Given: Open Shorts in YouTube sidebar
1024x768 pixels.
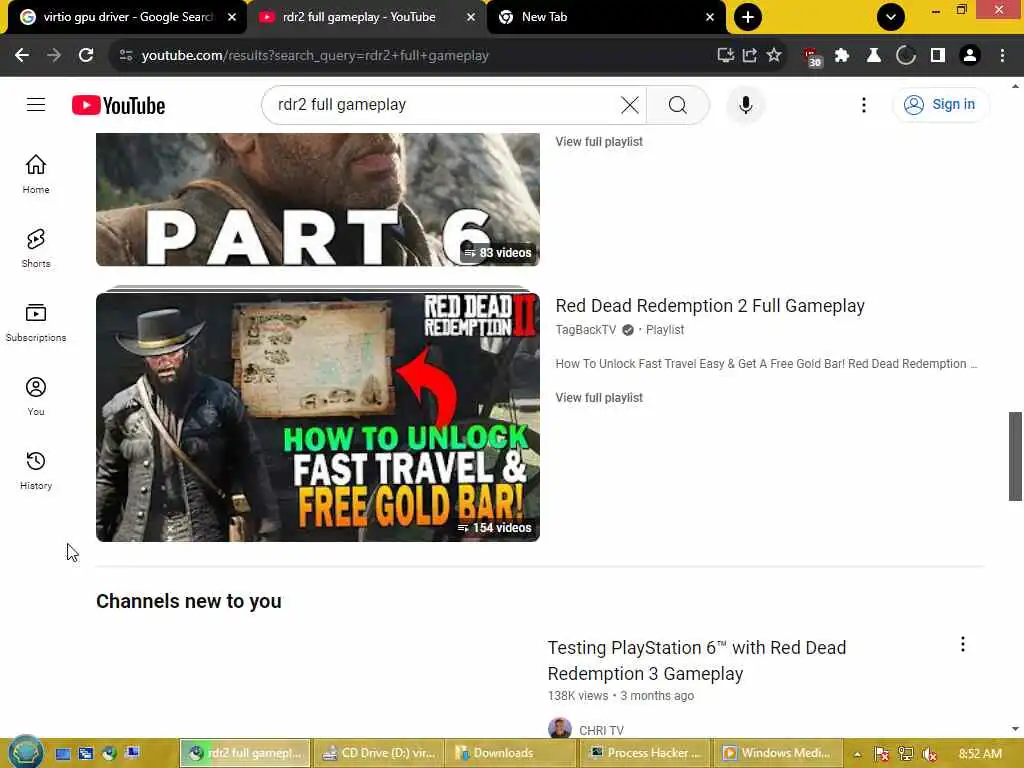Looking at the screenshot, I should 36,248.
